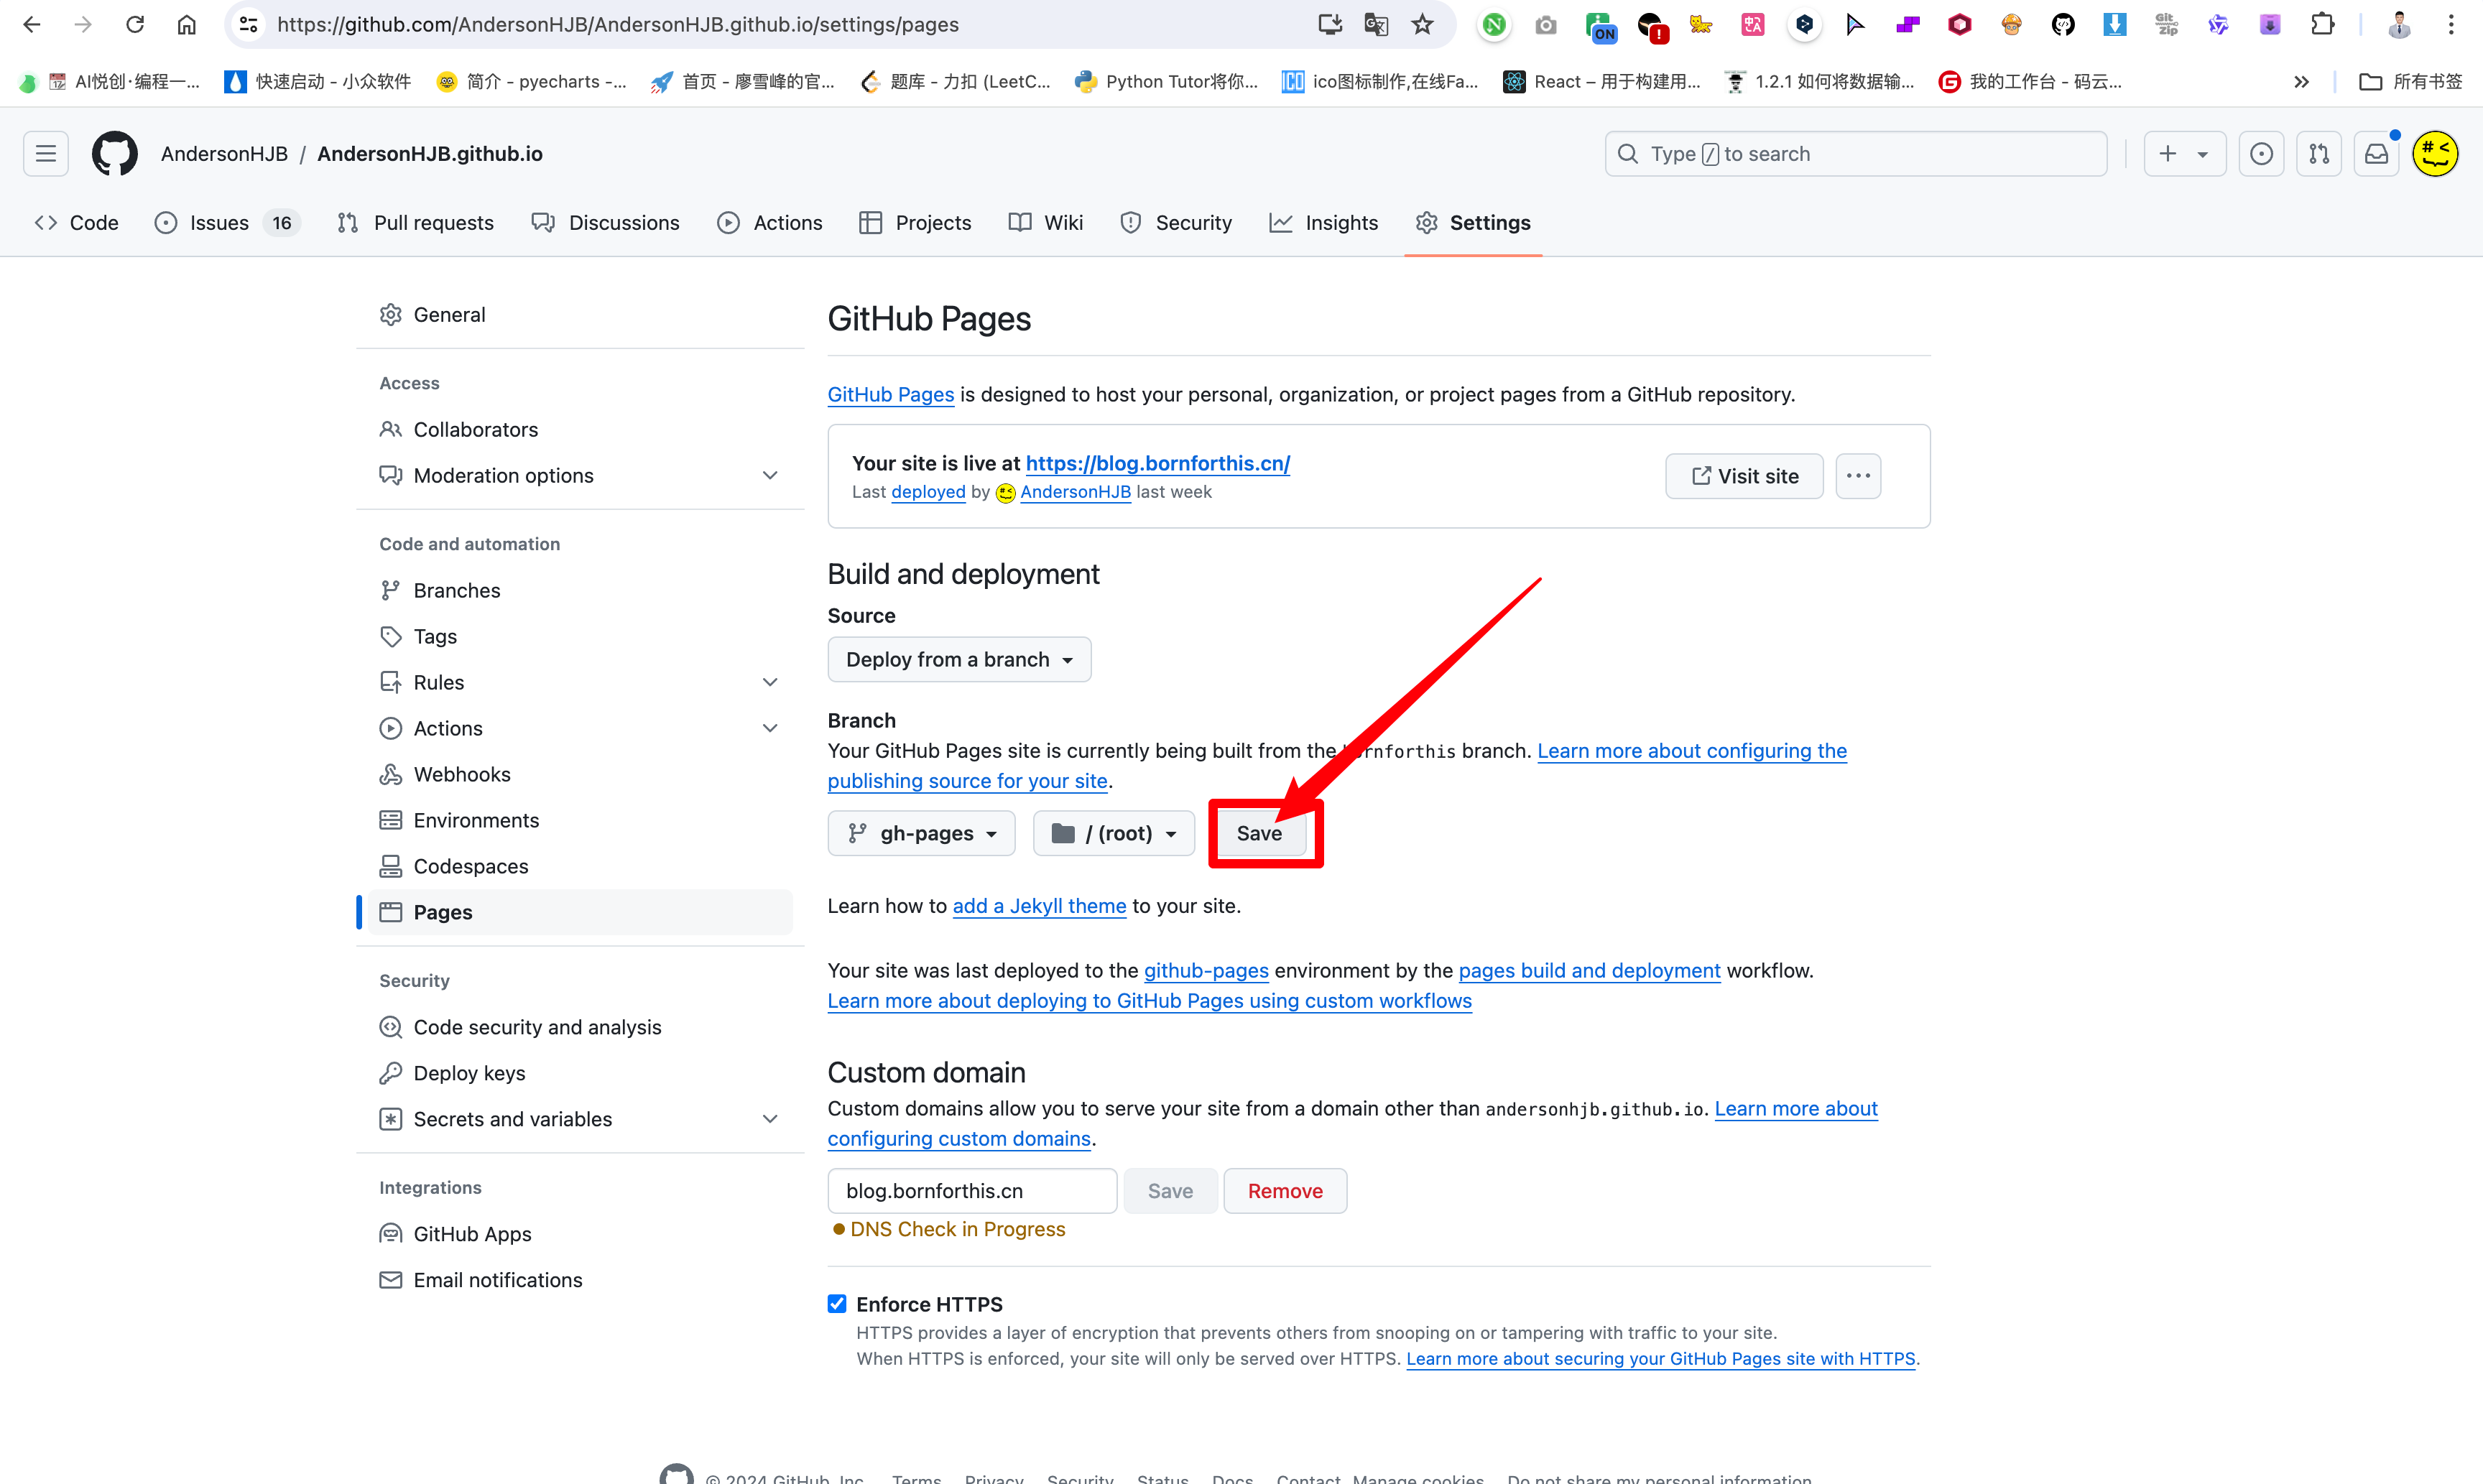Click the custom domain text field

972,1191
